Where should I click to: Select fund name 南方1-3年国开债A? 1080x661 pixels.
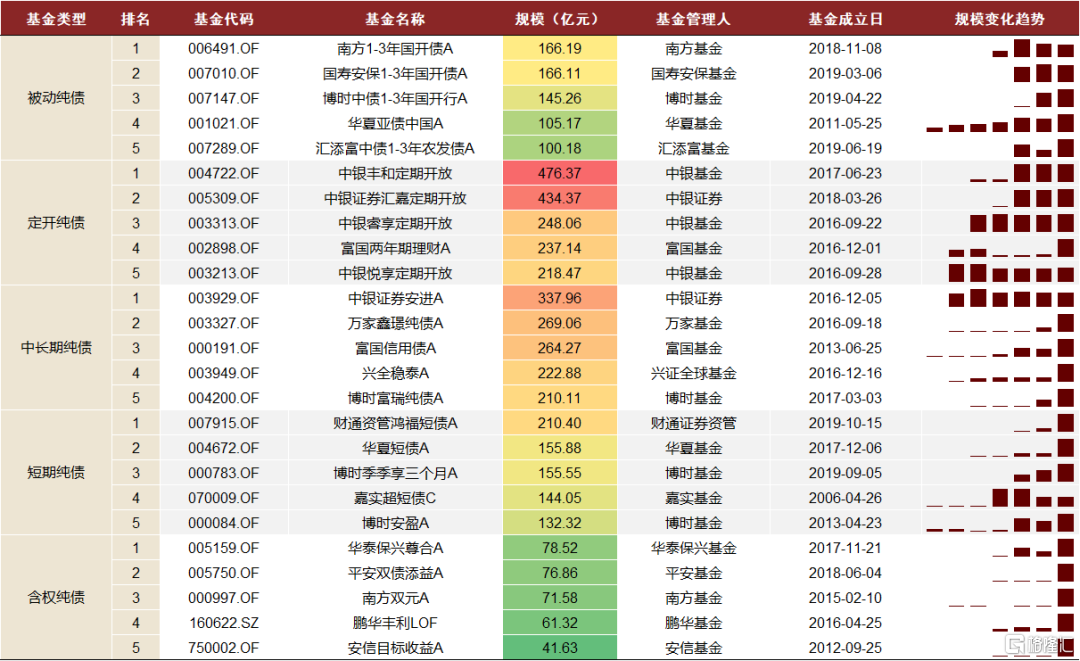pos(395,49)
